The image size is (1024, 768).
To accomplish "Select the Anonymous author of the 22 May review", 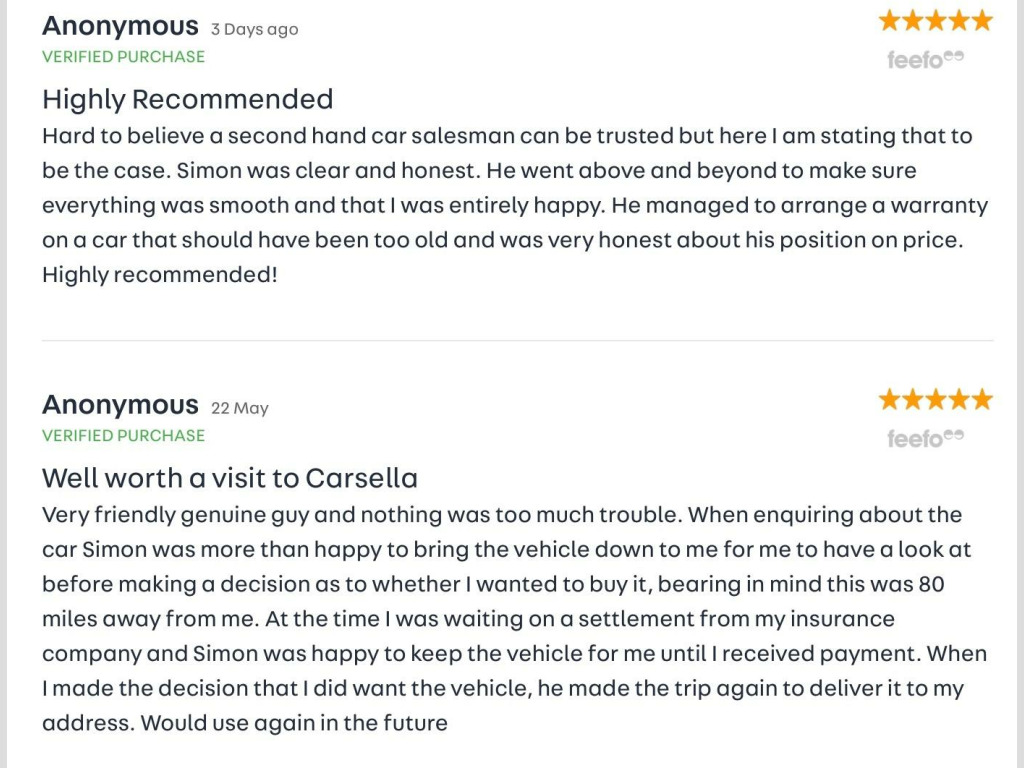I will pyautogui.click(x=120, y=405).
